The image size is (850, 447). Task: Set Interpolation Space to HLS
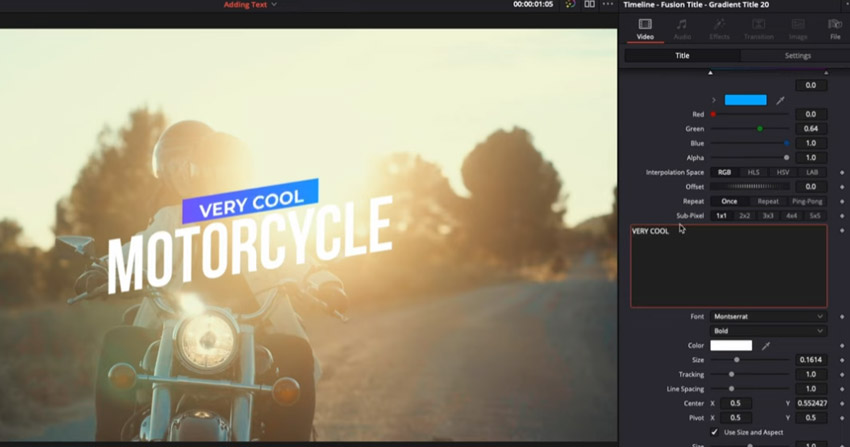click(x=754, y=172)
